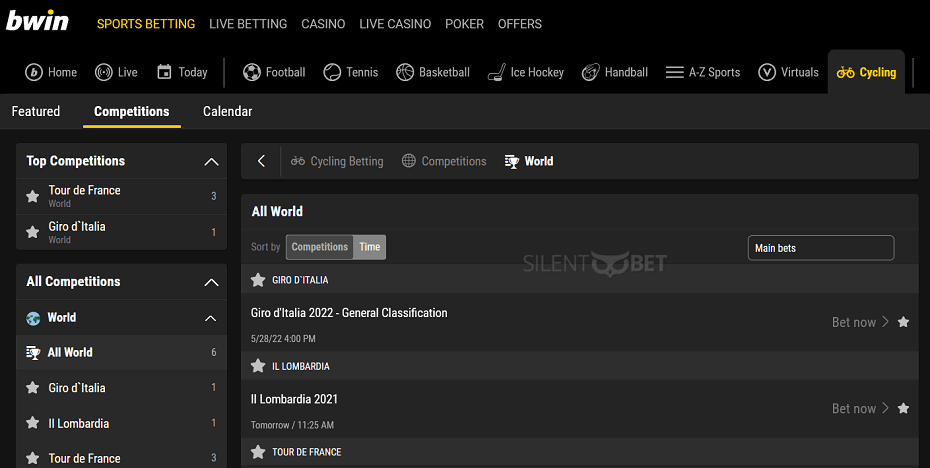Go back with breadcrumb left arrow

pyautogui.click(x=261, y=161)
